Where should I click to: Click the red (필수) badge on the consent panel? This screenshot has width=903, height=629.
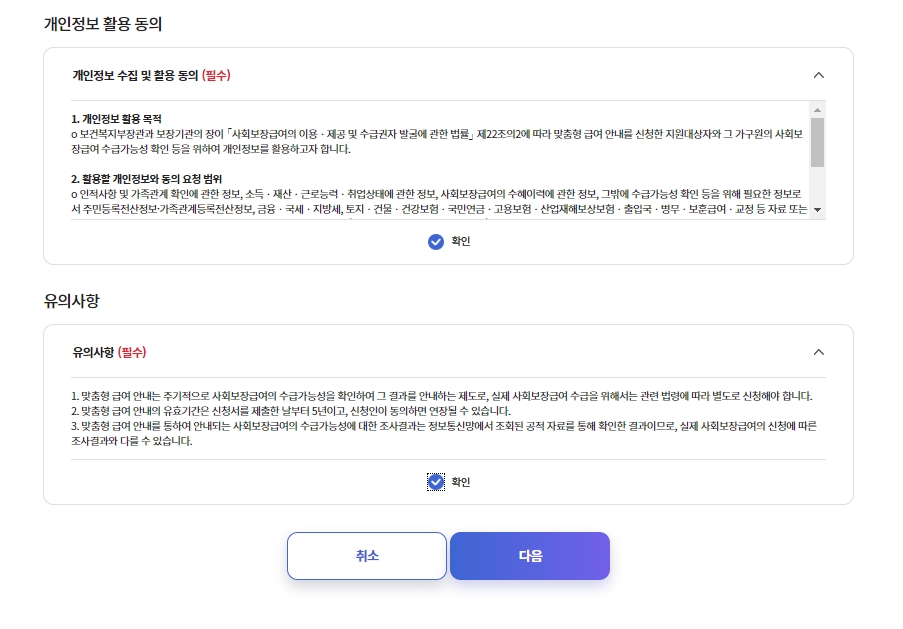coord(218,75)
